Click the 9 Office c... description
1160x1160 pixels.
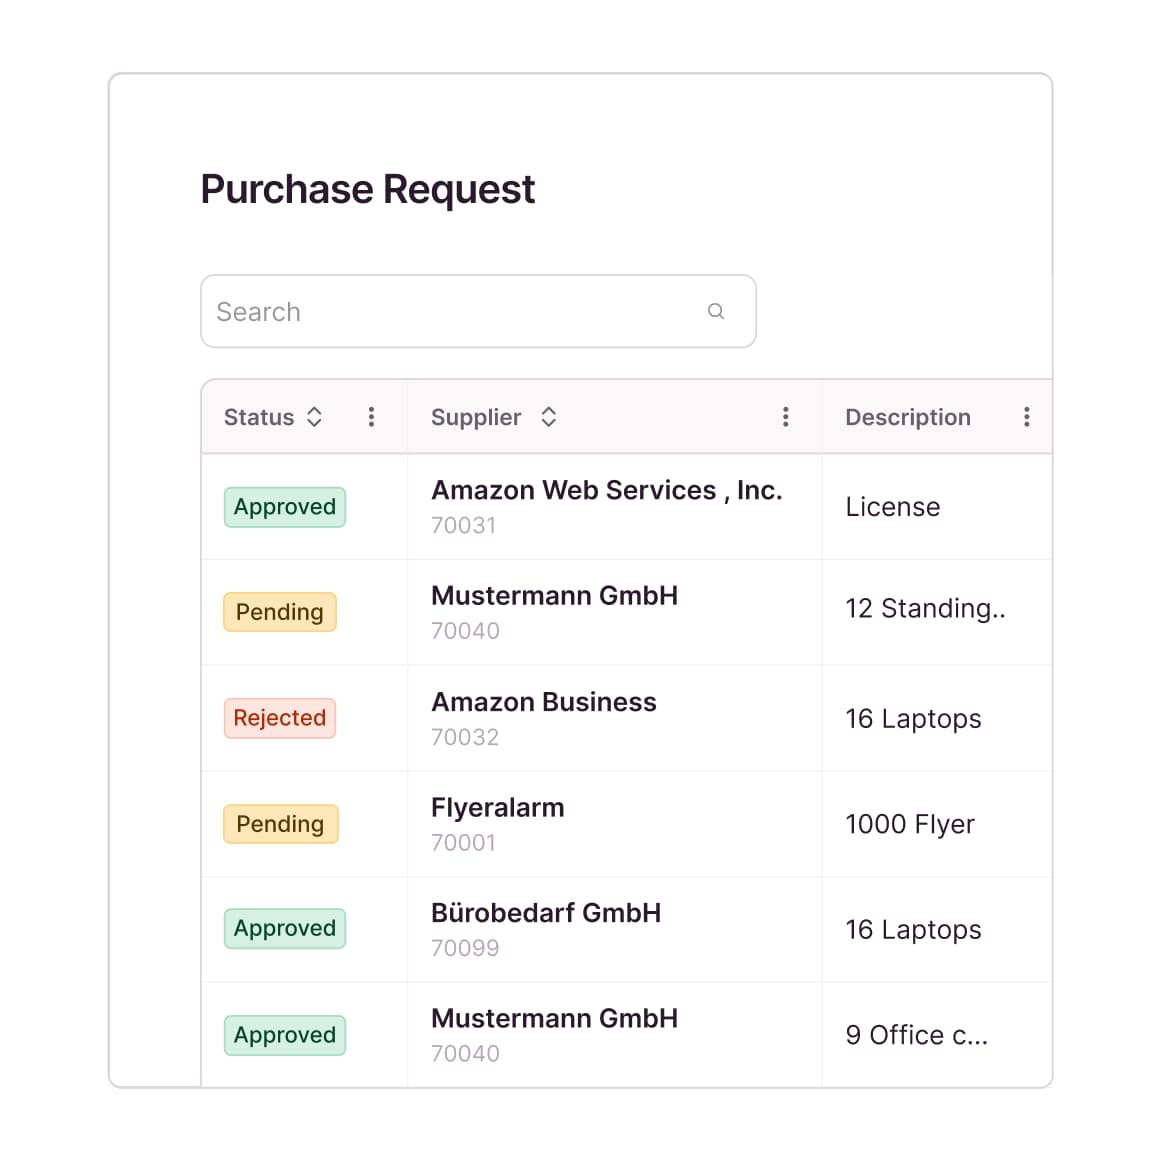point(916,1035)
